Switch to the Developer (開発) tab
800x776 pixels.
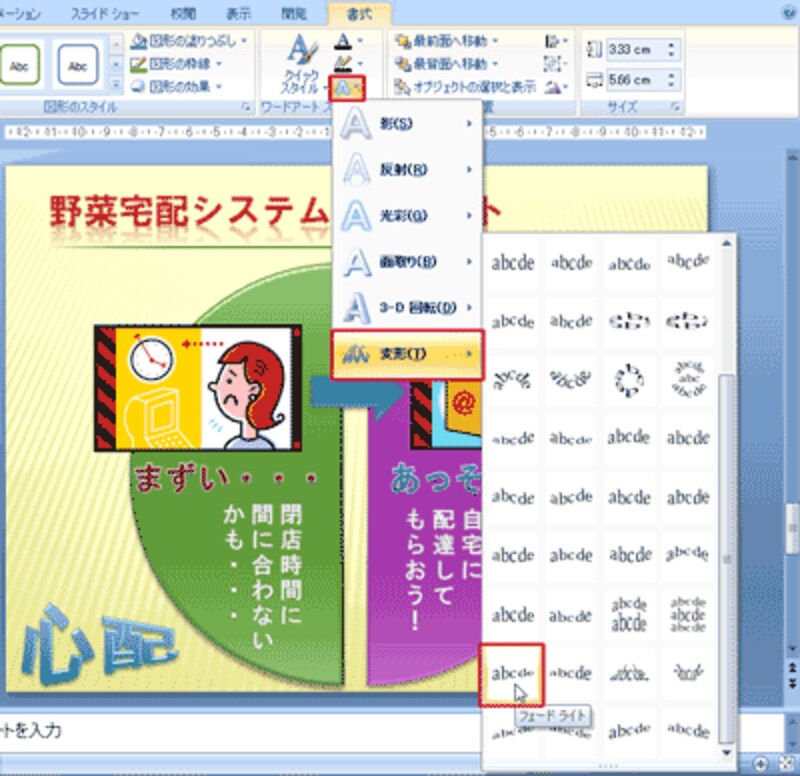click(294, 14)
